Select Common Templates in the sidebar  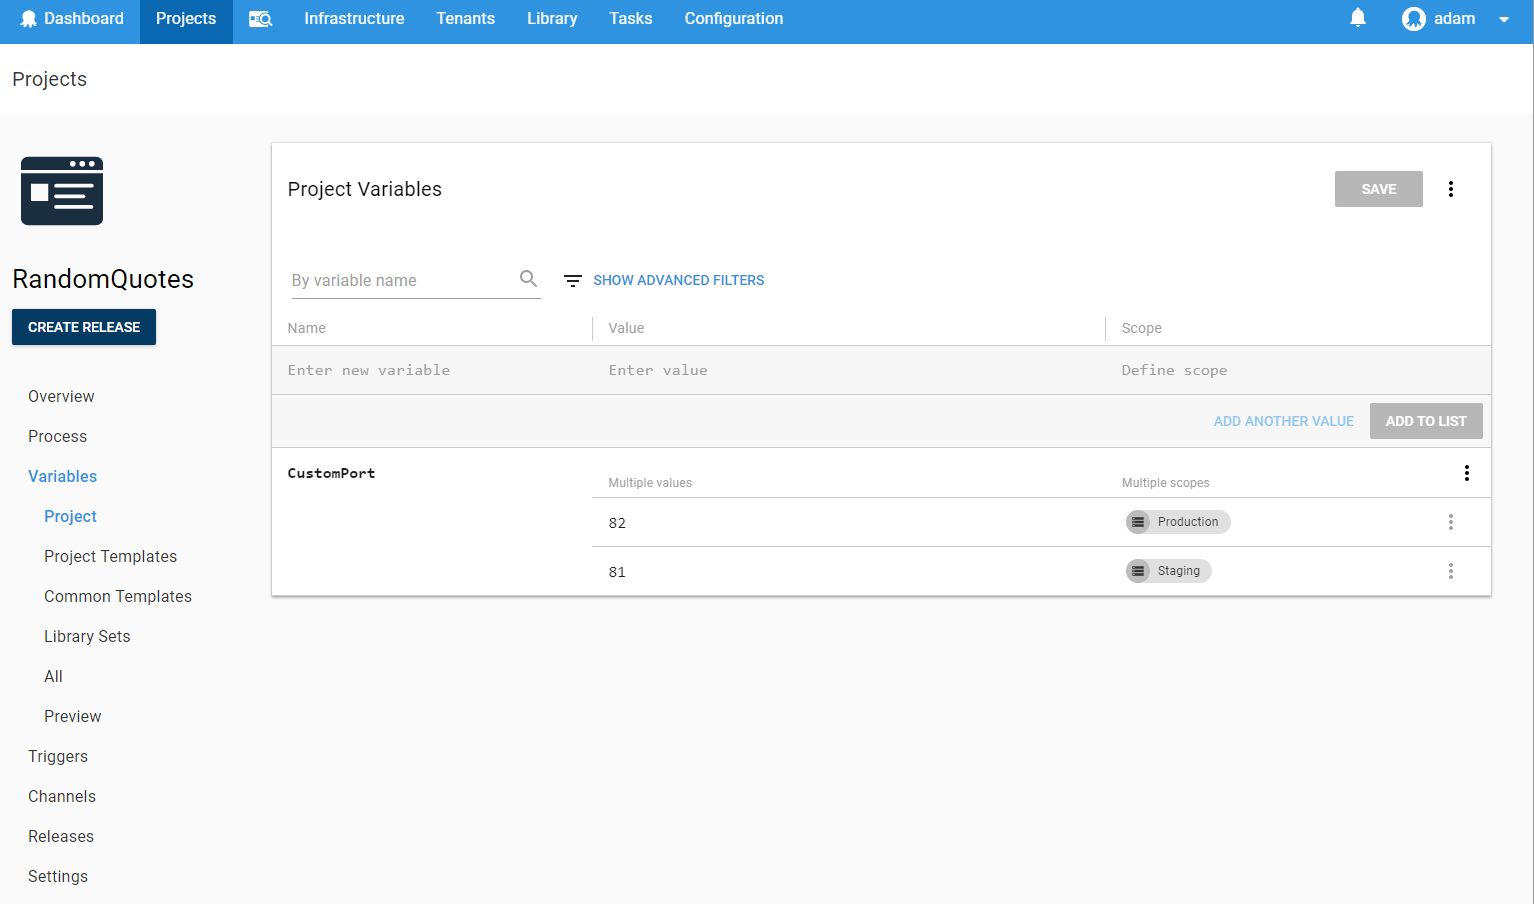[x=118, y=596]
